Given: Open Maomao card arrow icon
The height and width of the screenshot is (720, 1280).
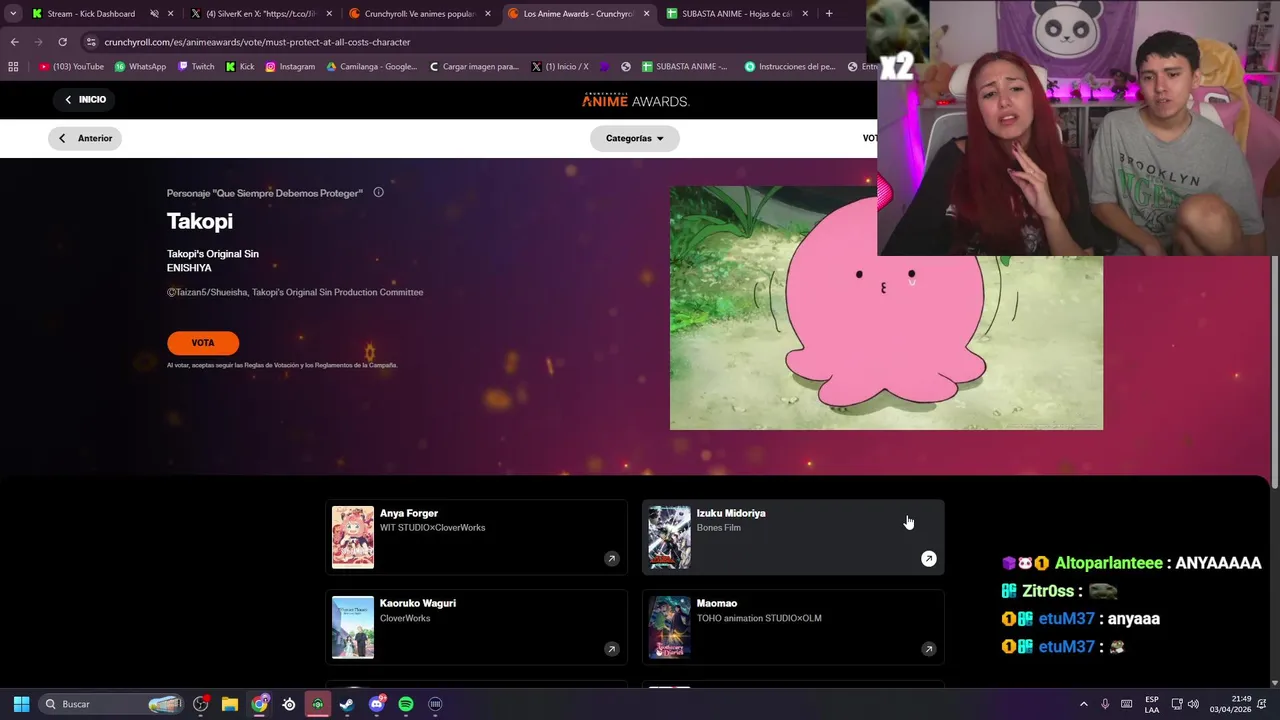Looking at the screenshot, I should (928, 649).
